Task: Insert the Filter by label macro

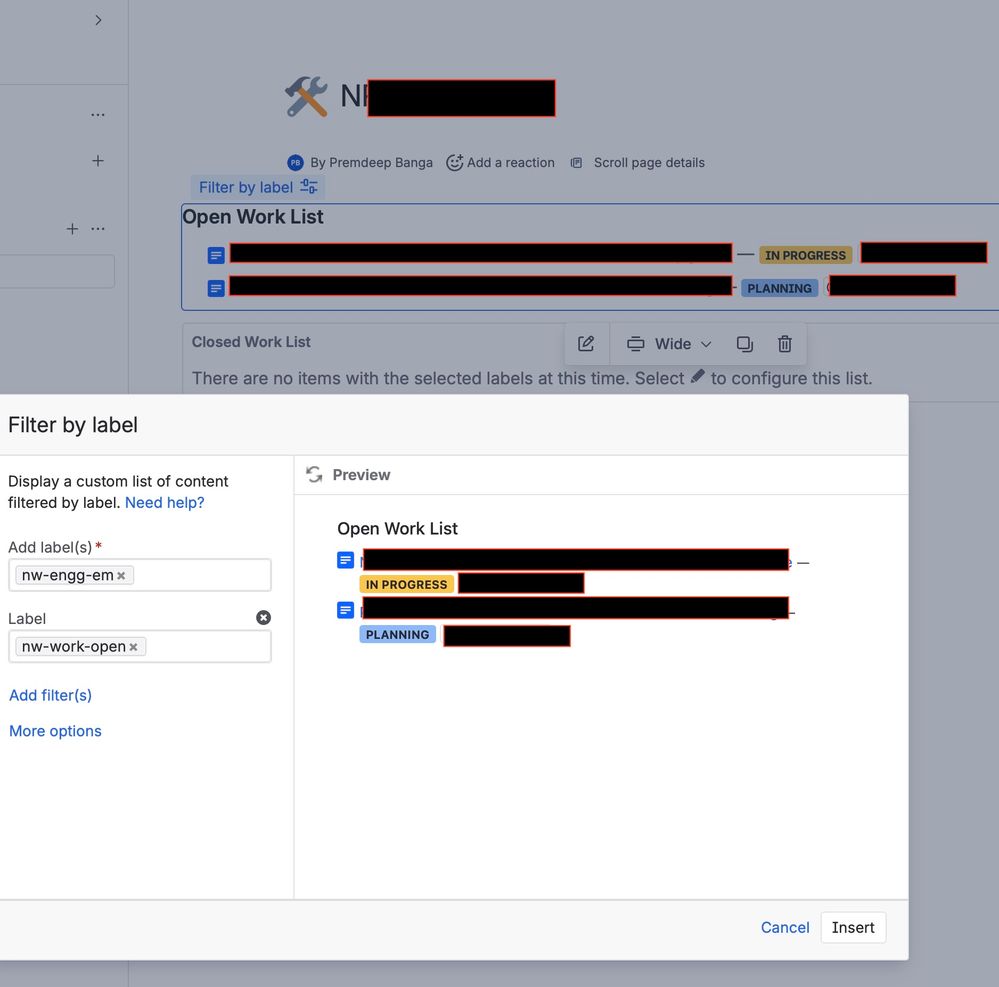Action: tap(853, 928)
